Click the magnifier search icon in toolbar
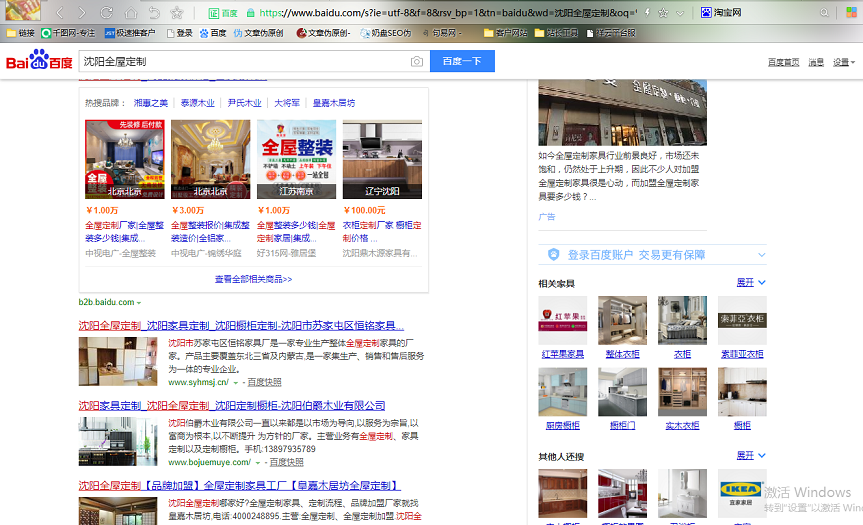Screen dimensions: 863x525 coord(824,13)
